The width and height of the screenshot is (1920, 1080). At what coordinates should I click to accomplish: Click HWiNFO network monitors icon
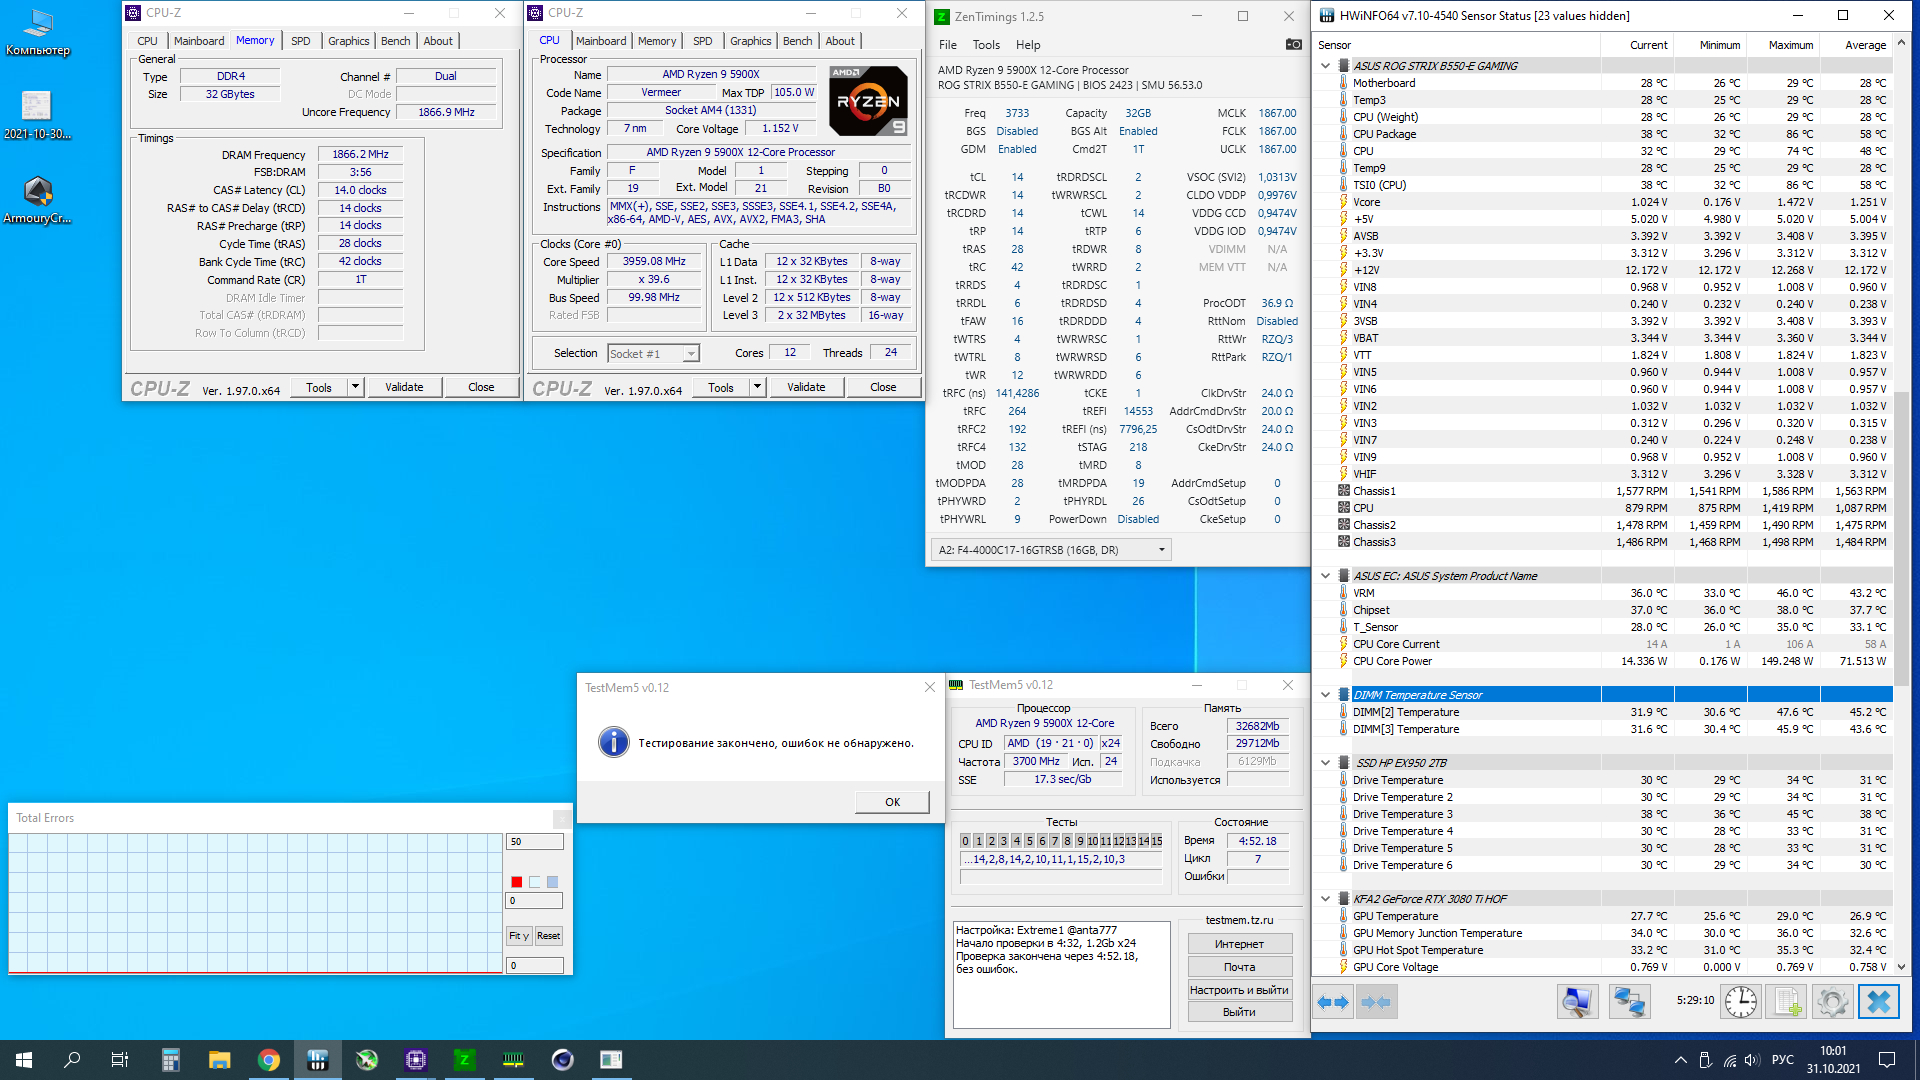pyautogui.click(x=1629, y=1002)
